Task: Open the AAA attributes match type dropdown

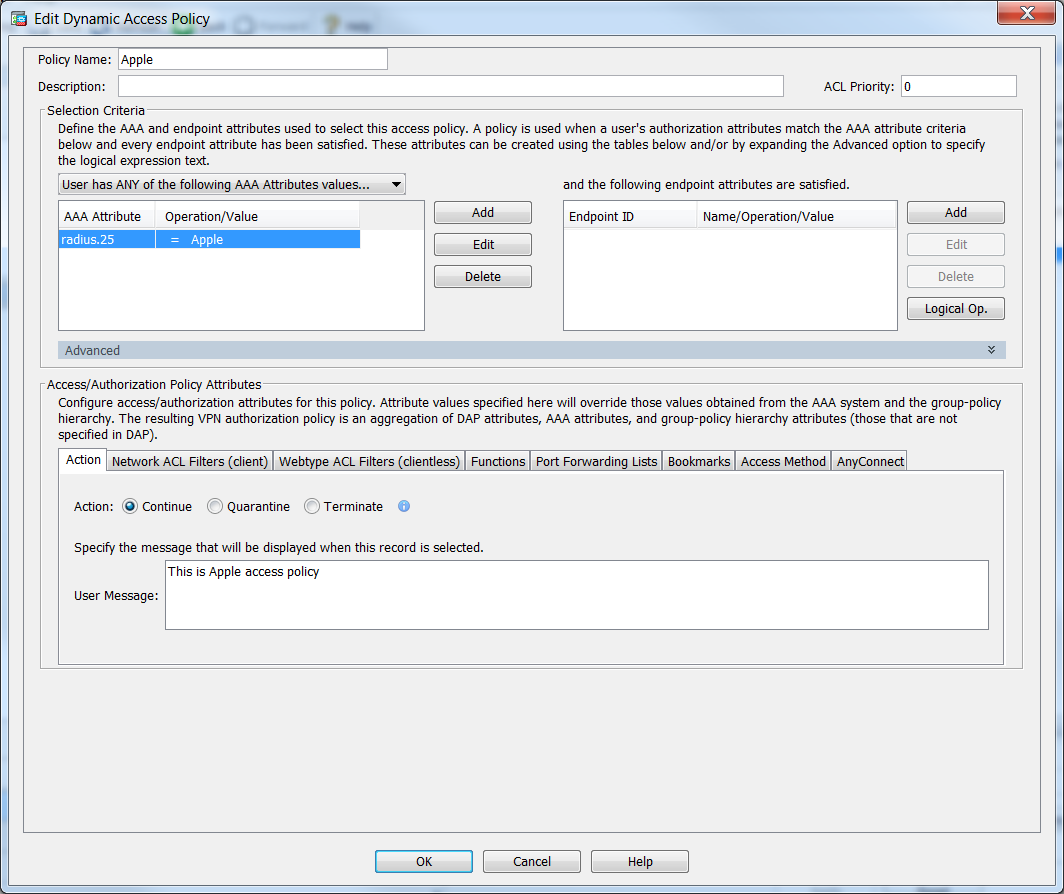Action: point(232,184)
